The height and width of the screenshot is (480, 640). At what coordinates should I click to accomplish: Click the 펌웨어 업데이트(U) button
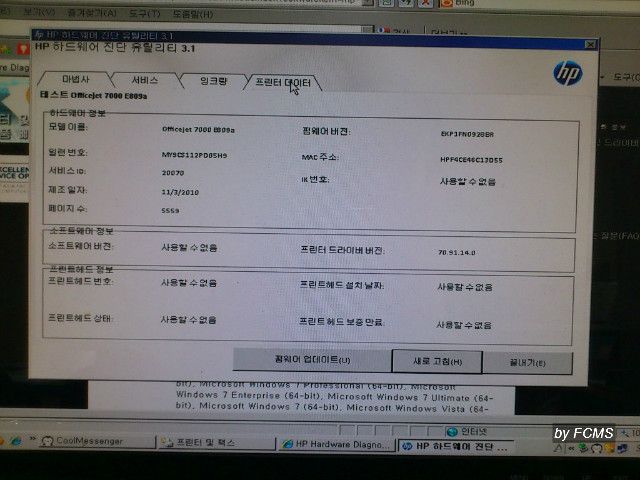click(312, 360)
